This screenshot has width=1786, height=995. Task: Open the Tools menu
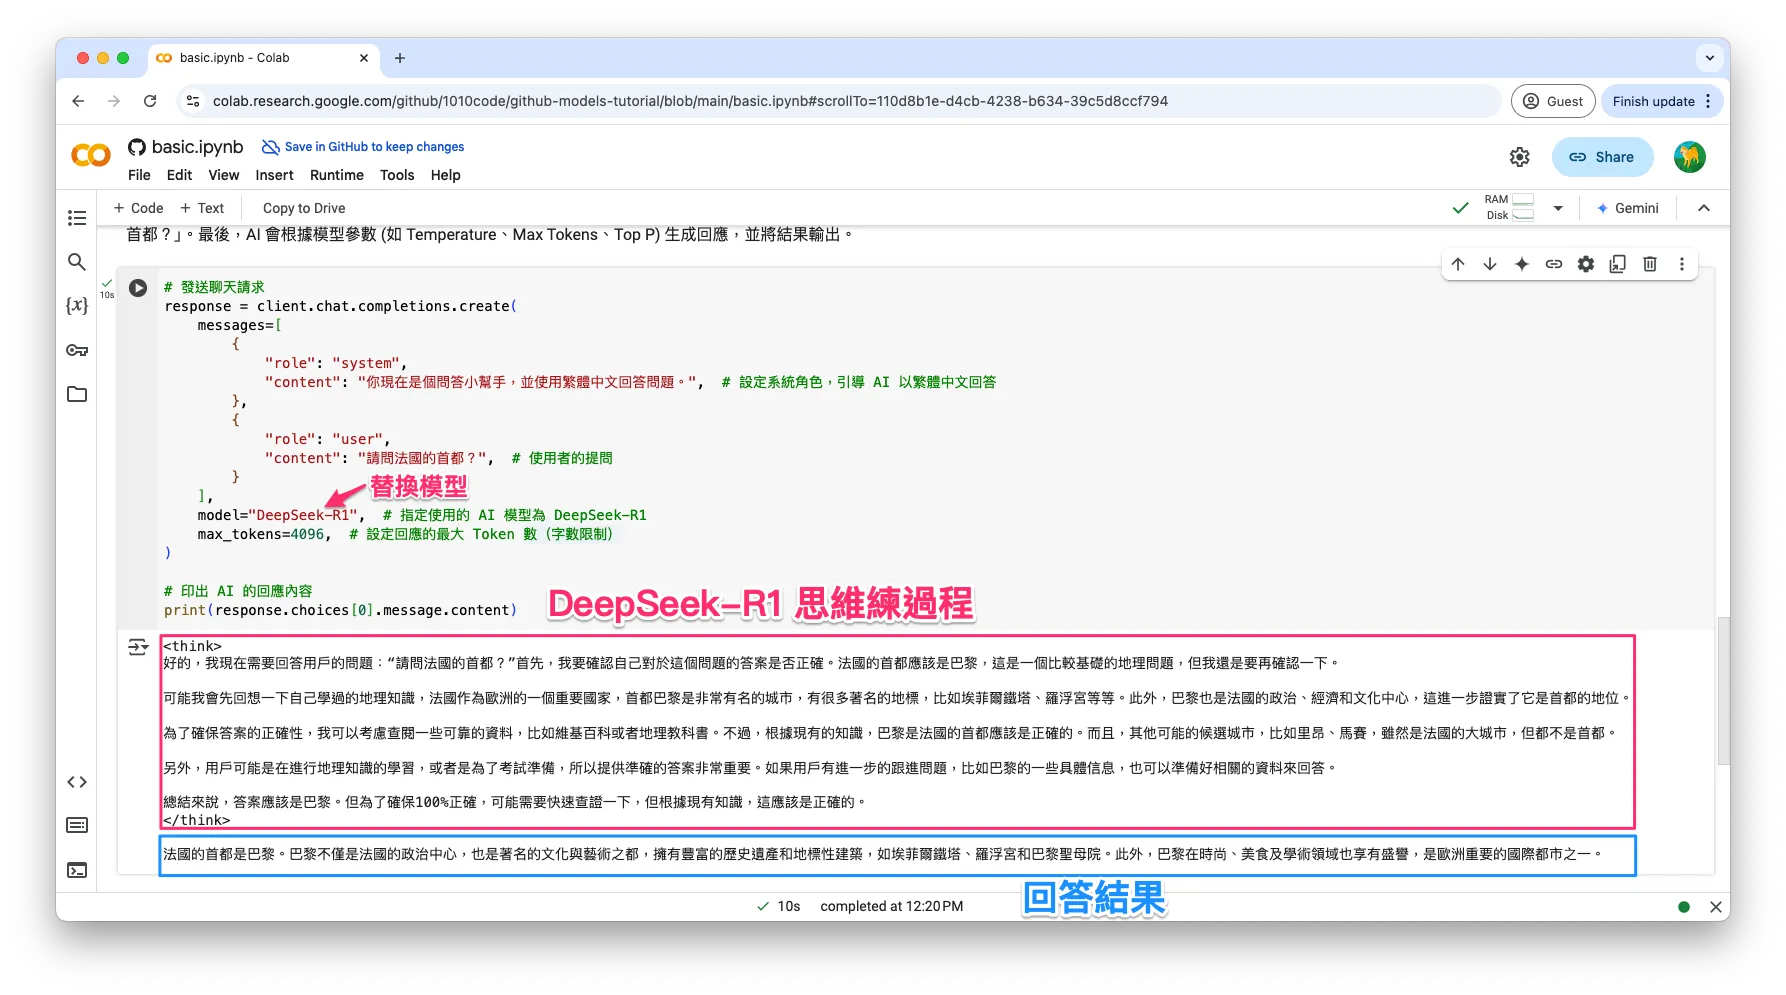coord(397,175)
